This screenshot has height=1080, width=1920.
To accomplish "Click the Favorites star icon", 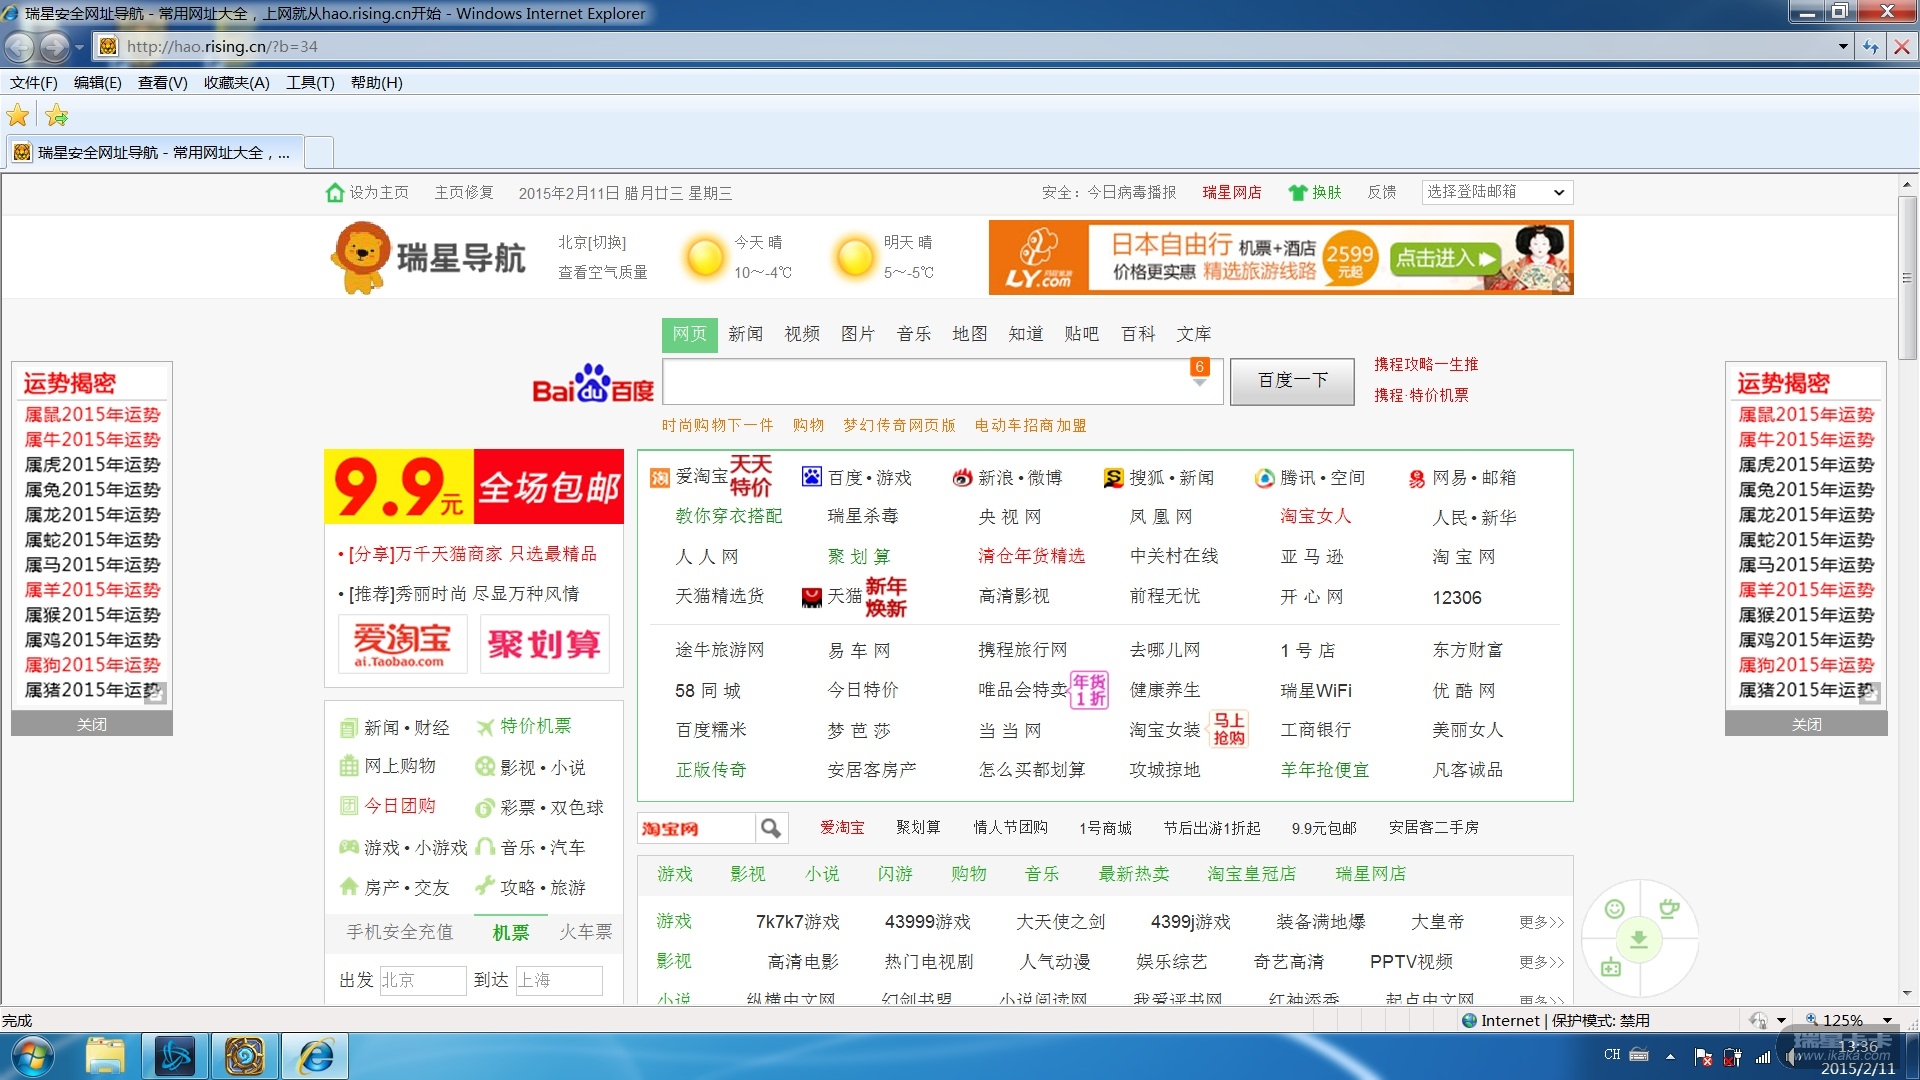I will coord(18,115).
